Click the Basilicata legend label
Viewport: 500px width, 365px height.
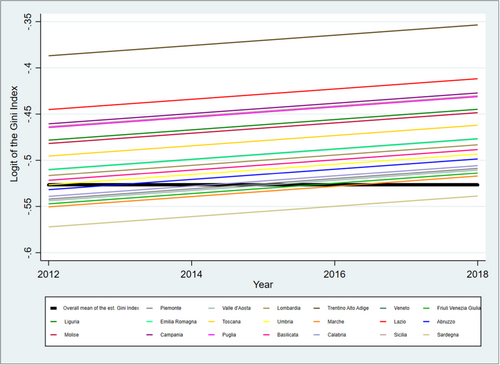point(288,335)
